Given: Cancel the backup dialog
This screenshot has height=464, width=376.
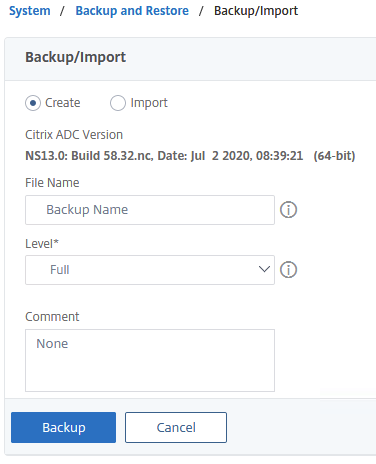Looking at the screenshot, I should click(x=176, y=427).
